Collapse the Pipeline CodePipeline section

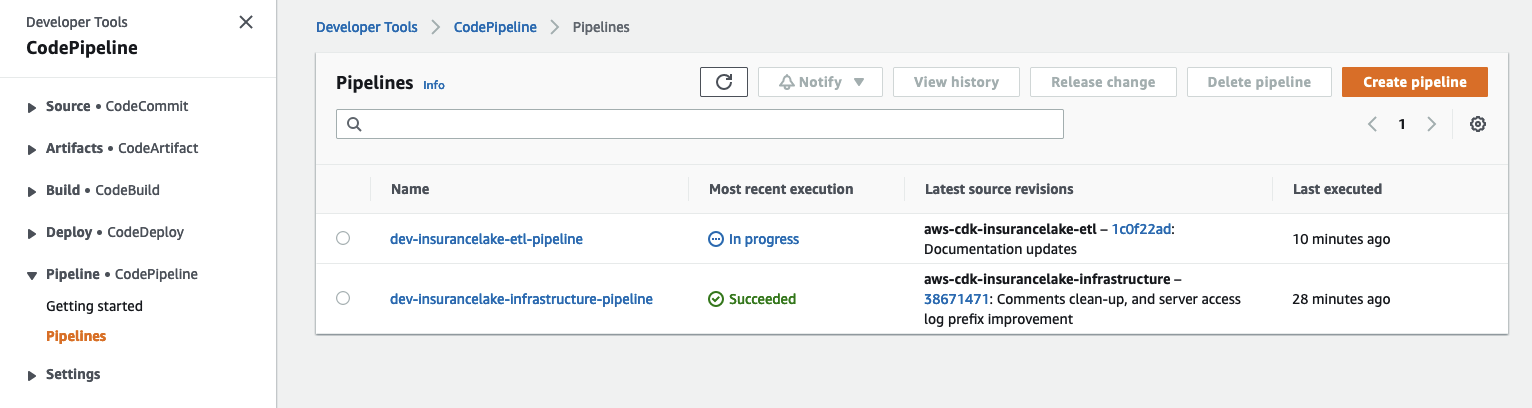[33, 275]
